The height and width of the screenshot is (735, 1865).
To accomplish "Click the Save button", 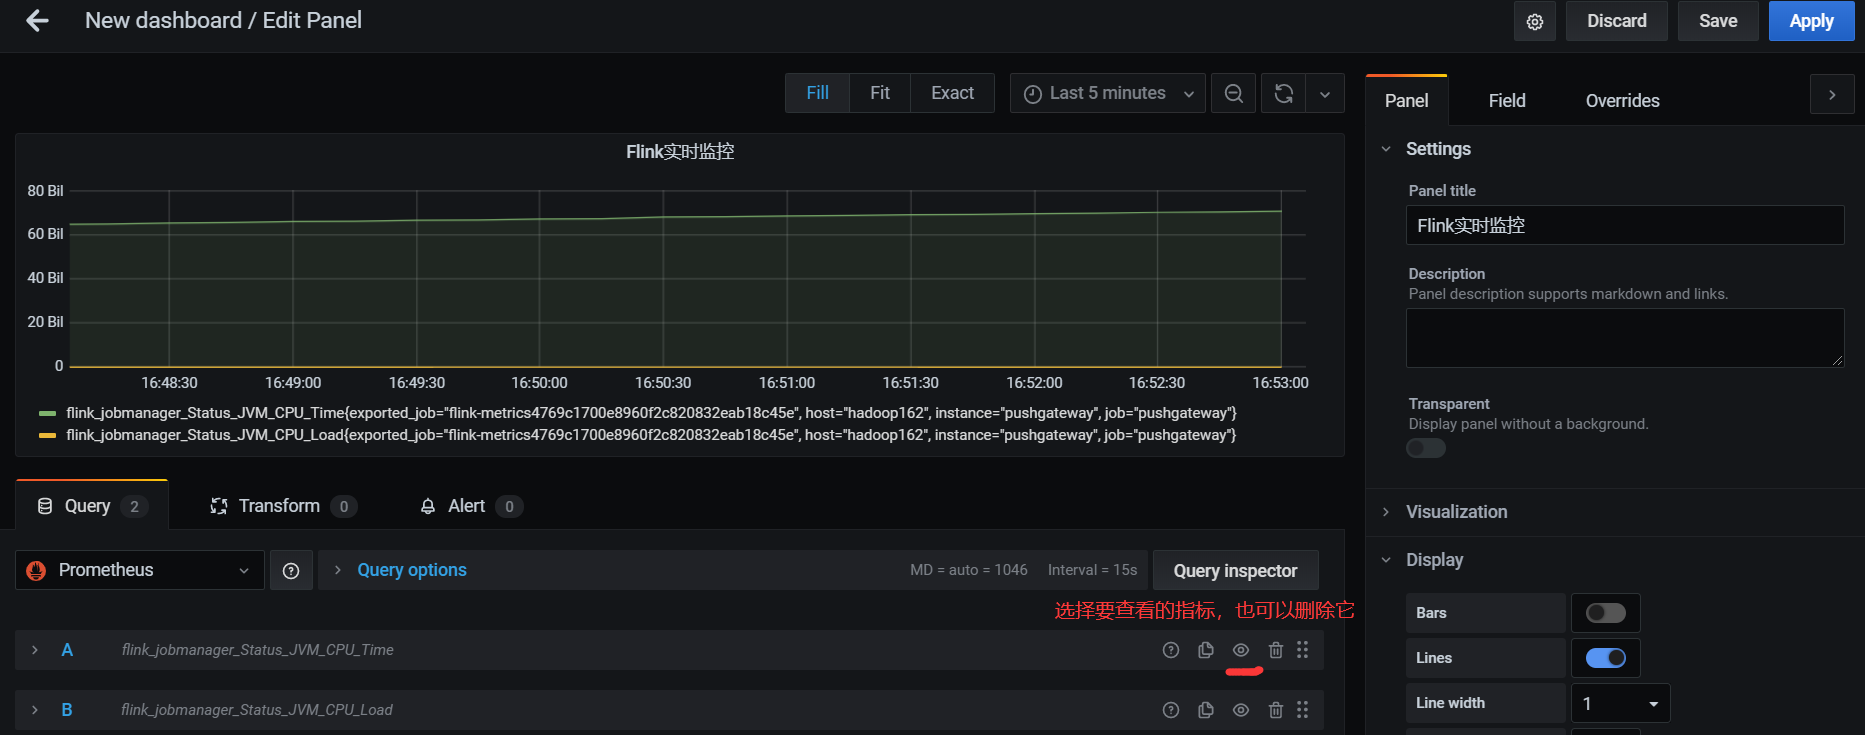I will 1718,21.
